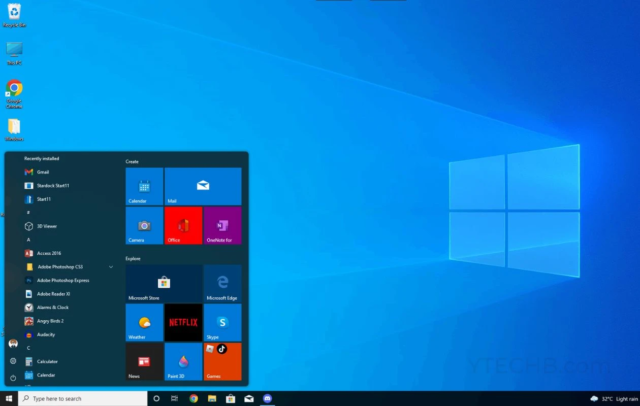640x406 pixels.
Task: Open File Explorer from the taskbar
Action: [212, 399]
